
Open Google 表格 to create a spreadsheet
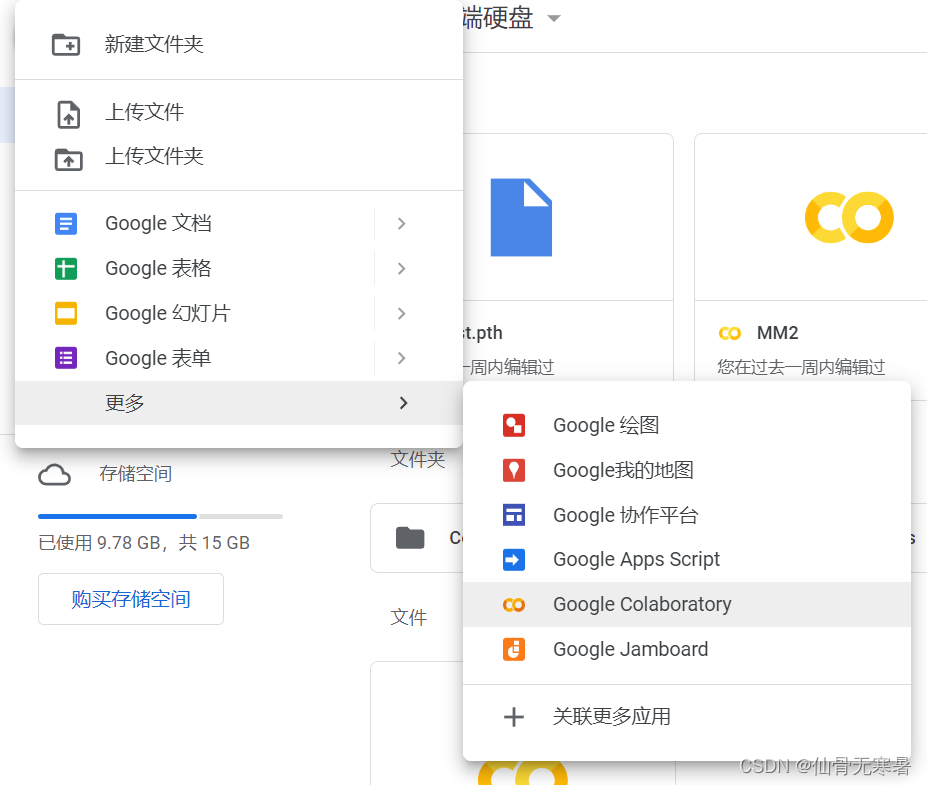(158, 268)
